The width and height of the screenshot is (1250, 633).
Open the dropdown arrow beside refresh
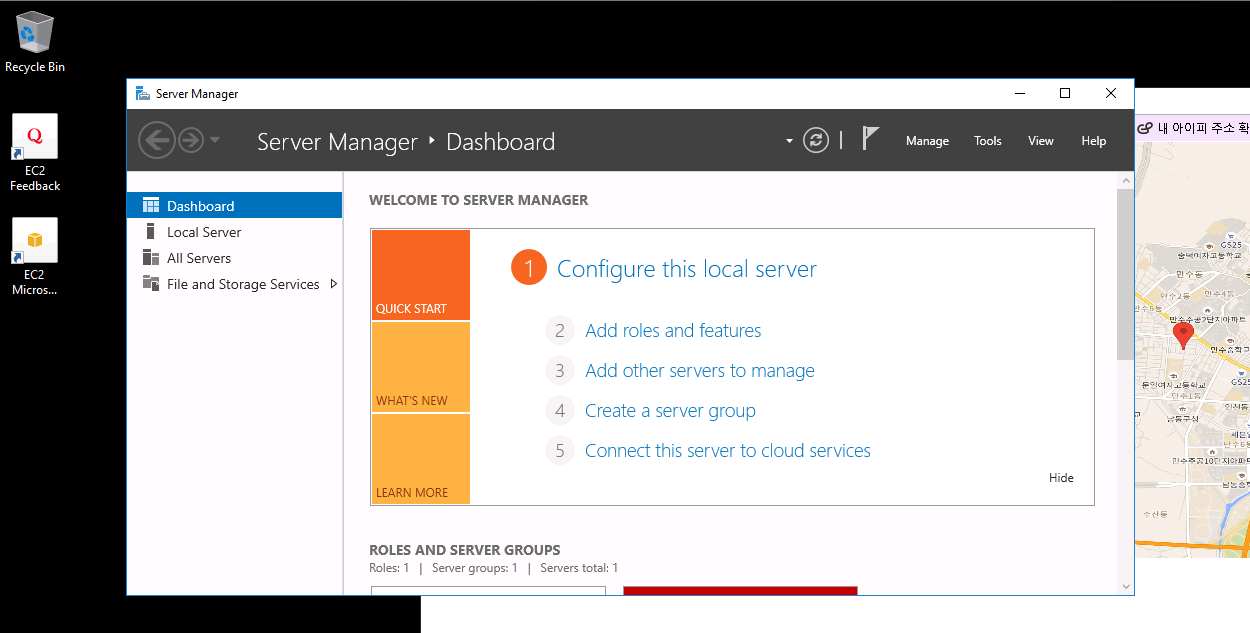coord(789,141)
